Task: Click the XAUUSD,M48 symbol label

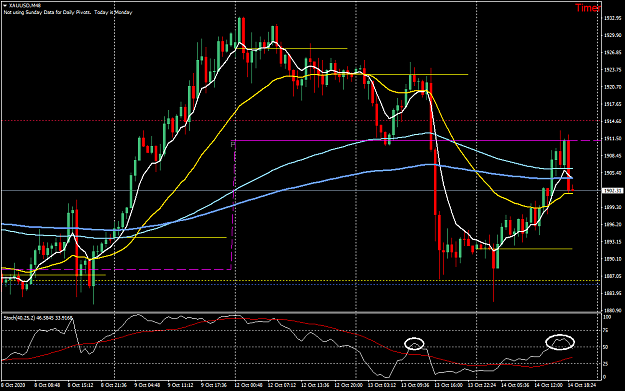Action: [x=25, y=6]
